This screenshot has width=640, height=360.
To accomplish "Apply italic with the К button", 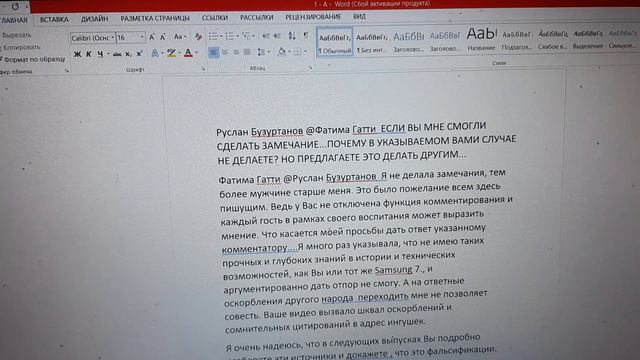I will point(89,54).
